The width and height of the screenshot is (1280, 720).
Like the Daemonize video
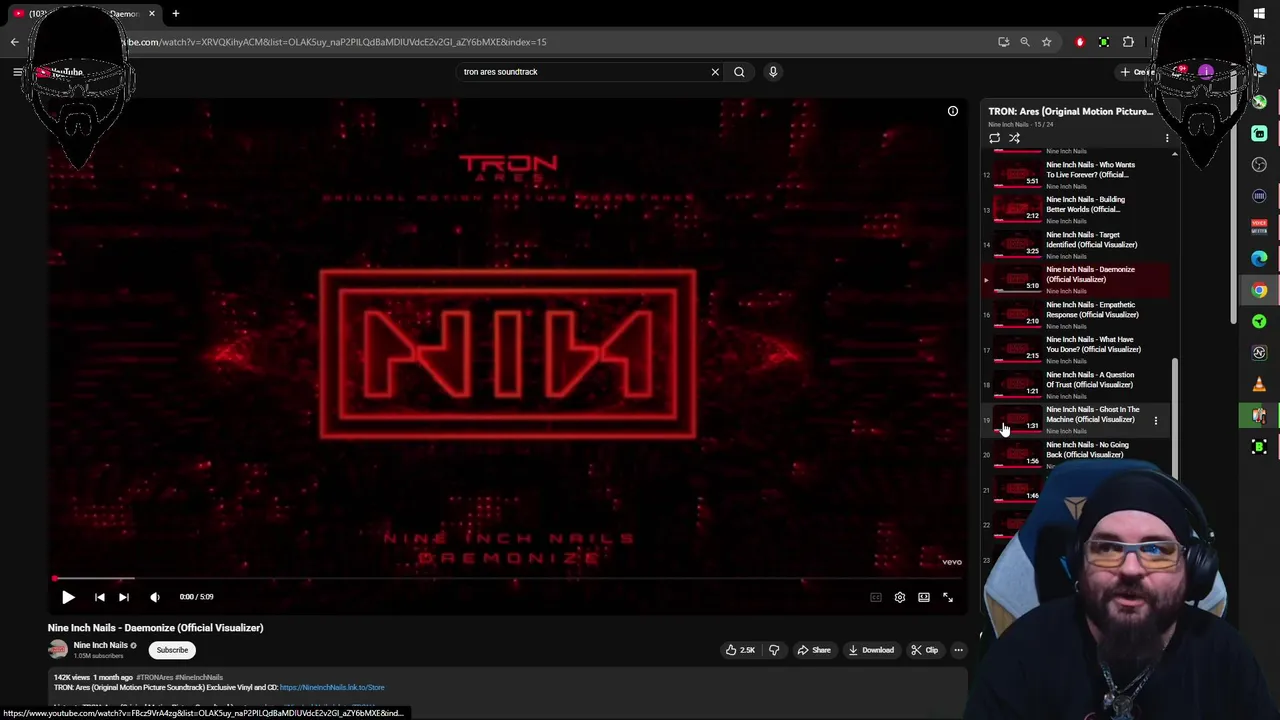coord(740,650)
